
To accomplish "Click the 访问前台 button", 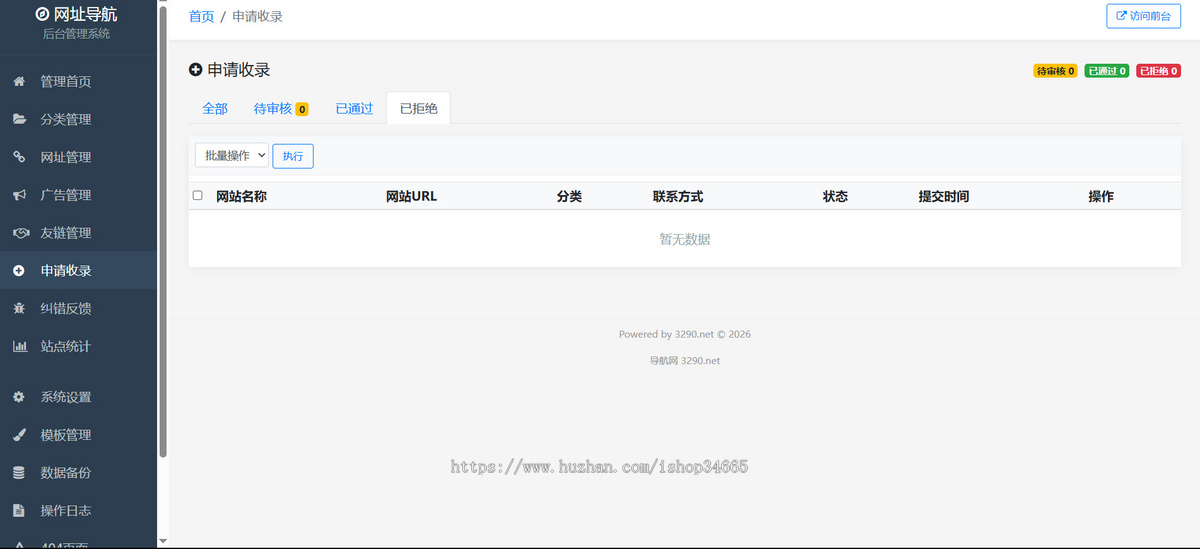I will pos(1143,16).
